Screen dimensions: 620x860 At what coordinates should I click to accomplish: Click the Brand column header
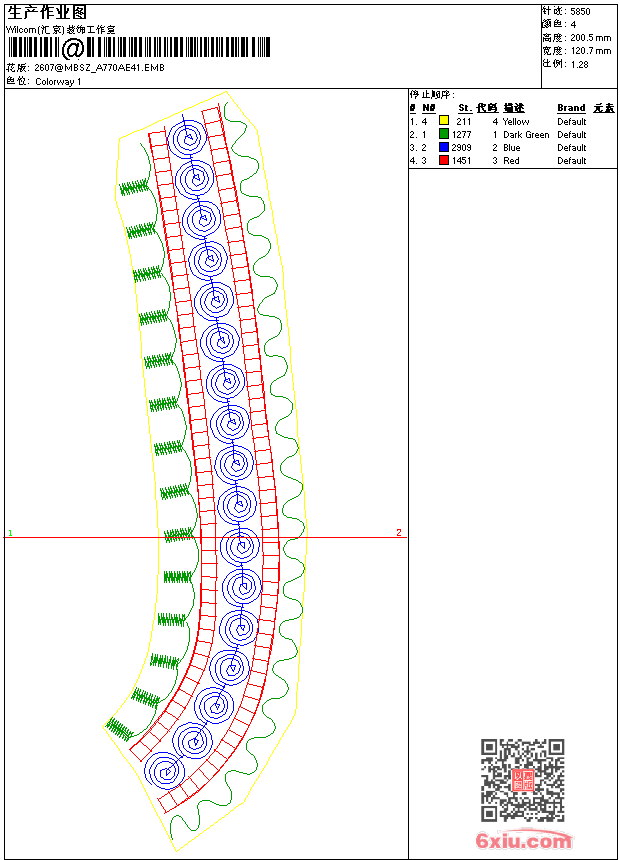pyautogui.click(x=571, y=108)
